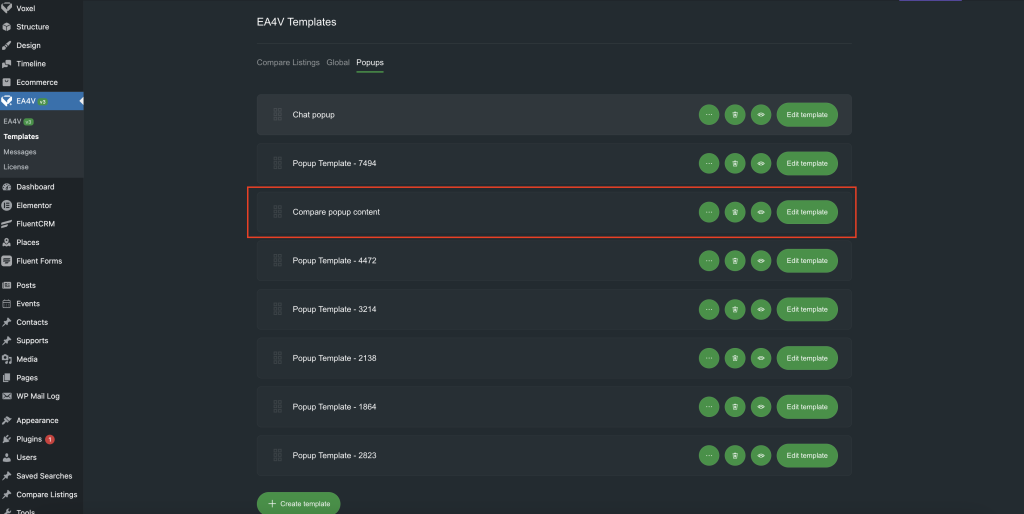The height and width of the screenshot is (514, 1024).
Task: Delete the Popup Template - 4472 row
Action: (x=734, y=261)
